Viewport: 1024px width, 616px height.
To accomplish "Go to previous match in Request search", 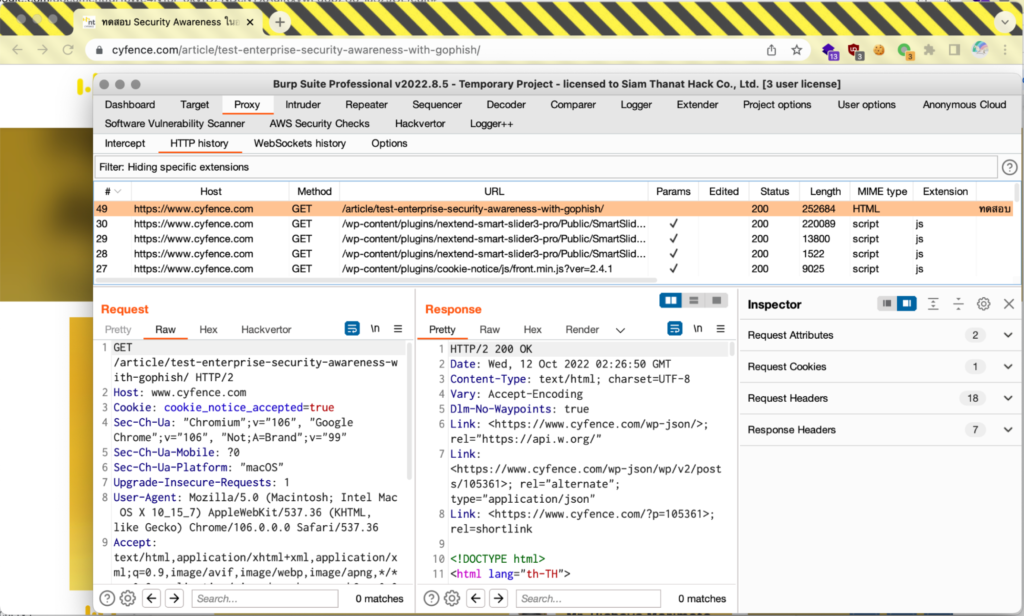I will (x=152, y=598).
